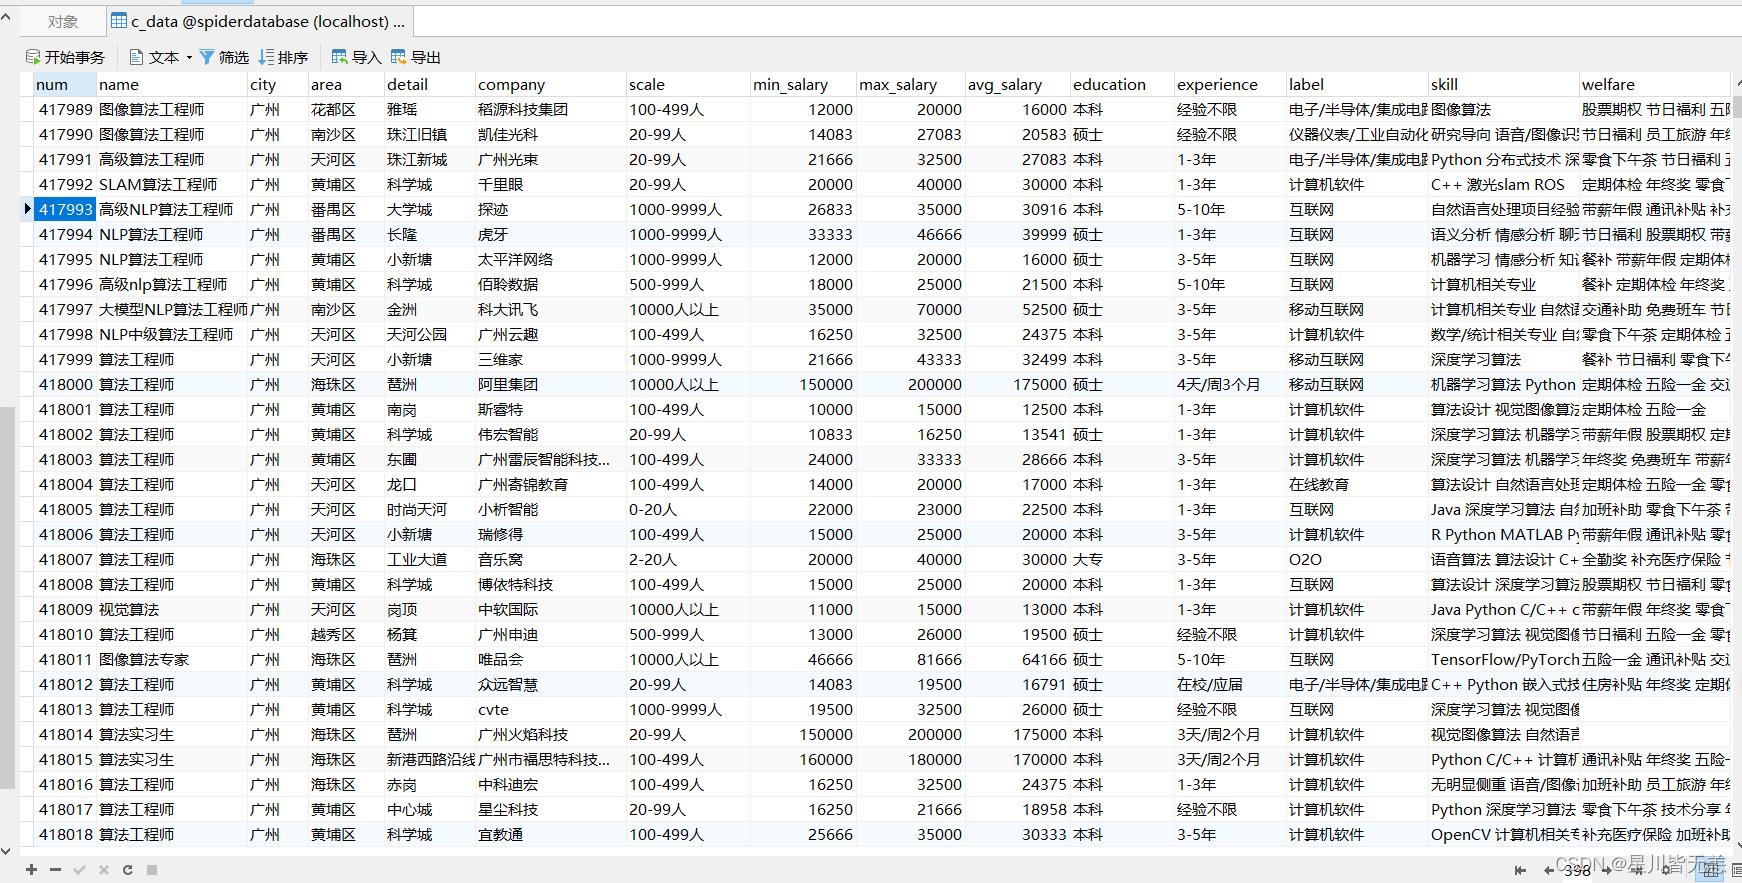The height and width of the screenshot is (883, 1742).
Task: Click the label column header
Action: 1357,84
